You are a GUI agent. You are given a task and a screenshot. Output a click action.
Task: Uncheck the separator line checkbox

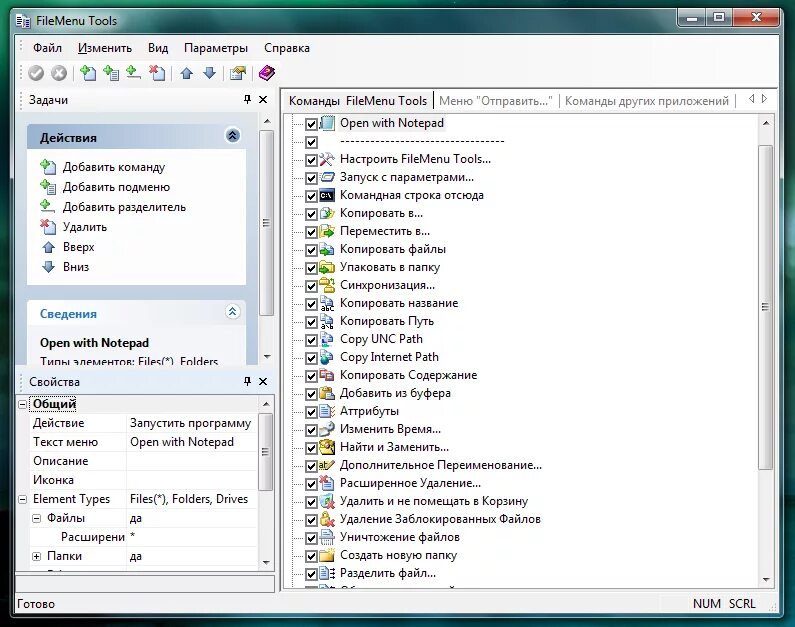point(311,142)
